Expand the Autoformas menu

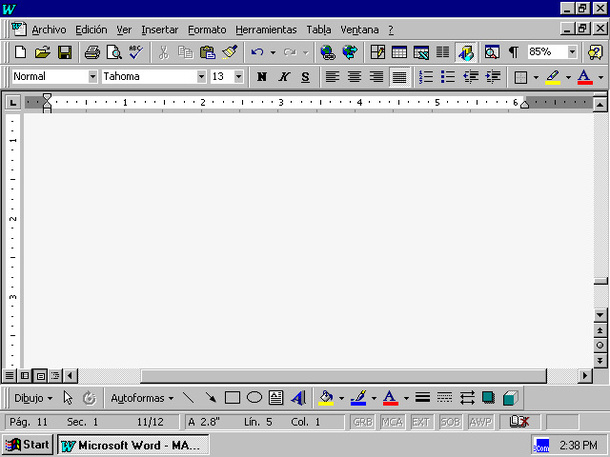click(x=142, y=398)
